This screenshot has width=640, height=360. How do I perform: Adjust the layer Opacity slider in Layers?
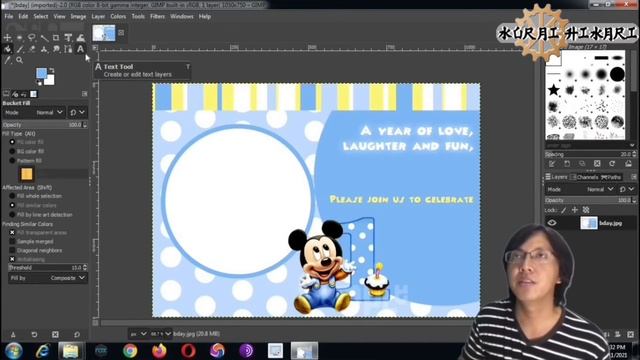tap(590, 200)
